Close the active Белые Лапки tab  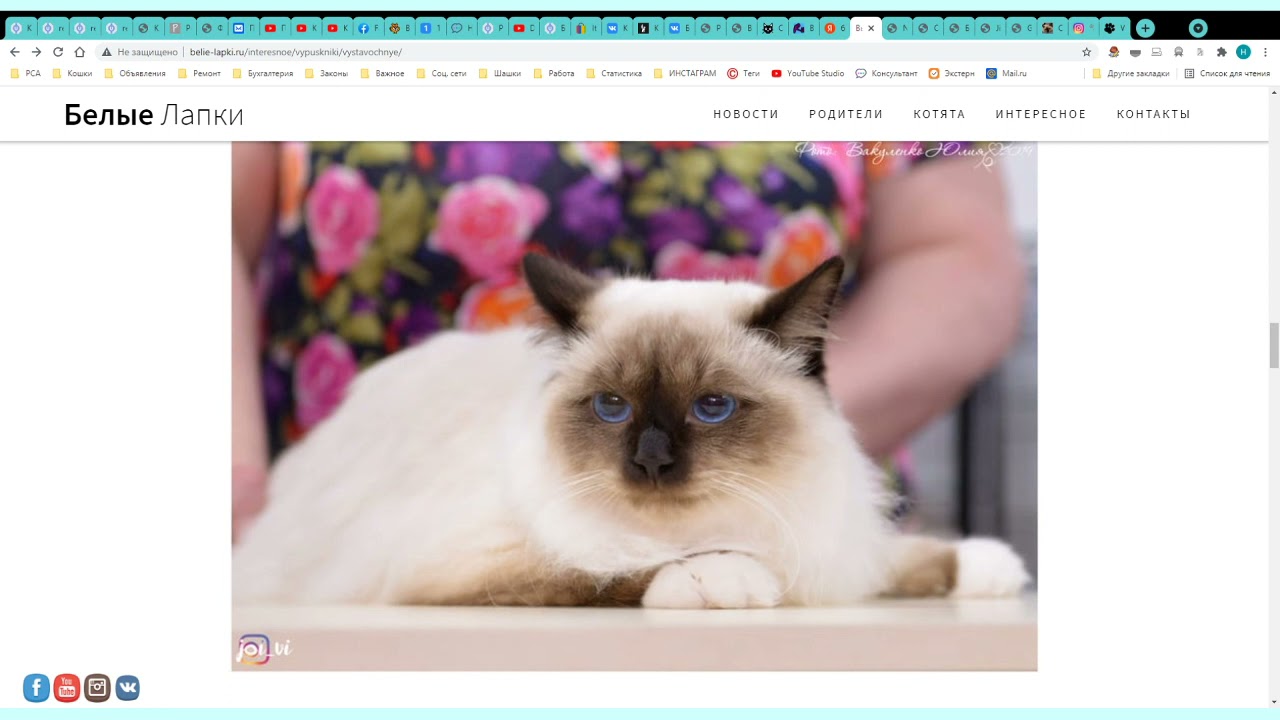pos(871,28)
